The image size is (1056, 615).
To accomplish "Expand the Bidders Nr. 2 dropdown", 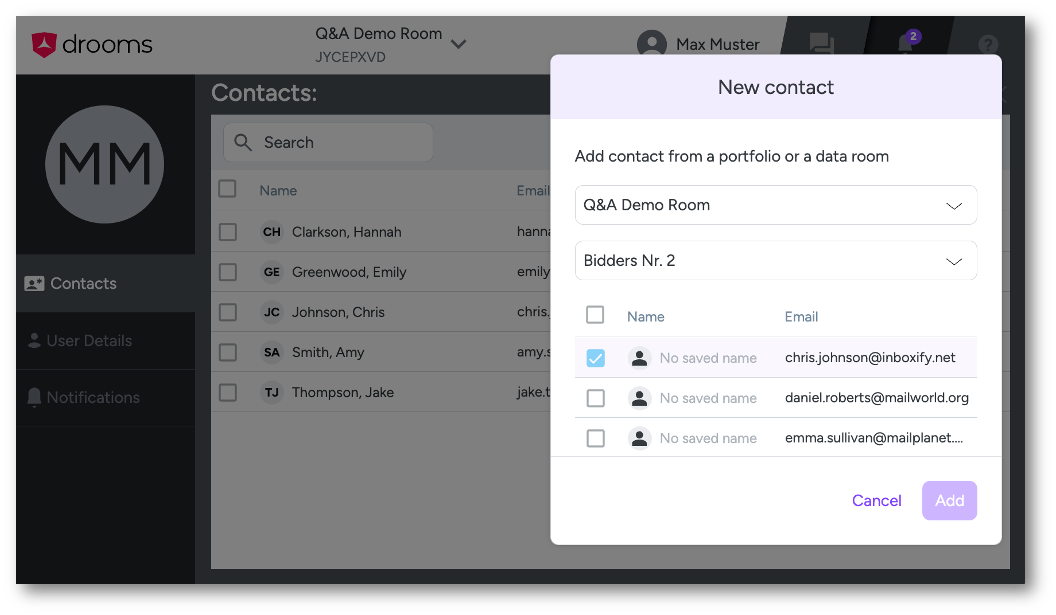I will click(x=776, y=261).
